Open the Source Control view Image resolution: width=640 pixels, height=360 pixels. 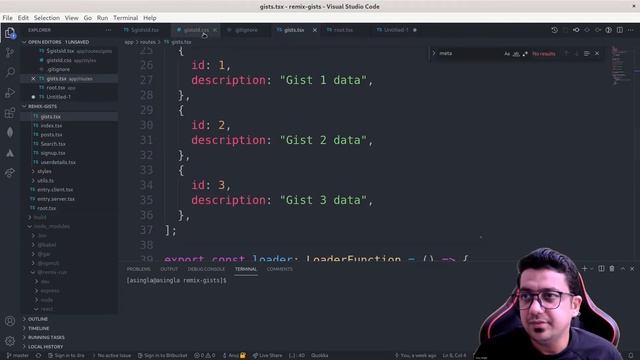tap(10, 52)
